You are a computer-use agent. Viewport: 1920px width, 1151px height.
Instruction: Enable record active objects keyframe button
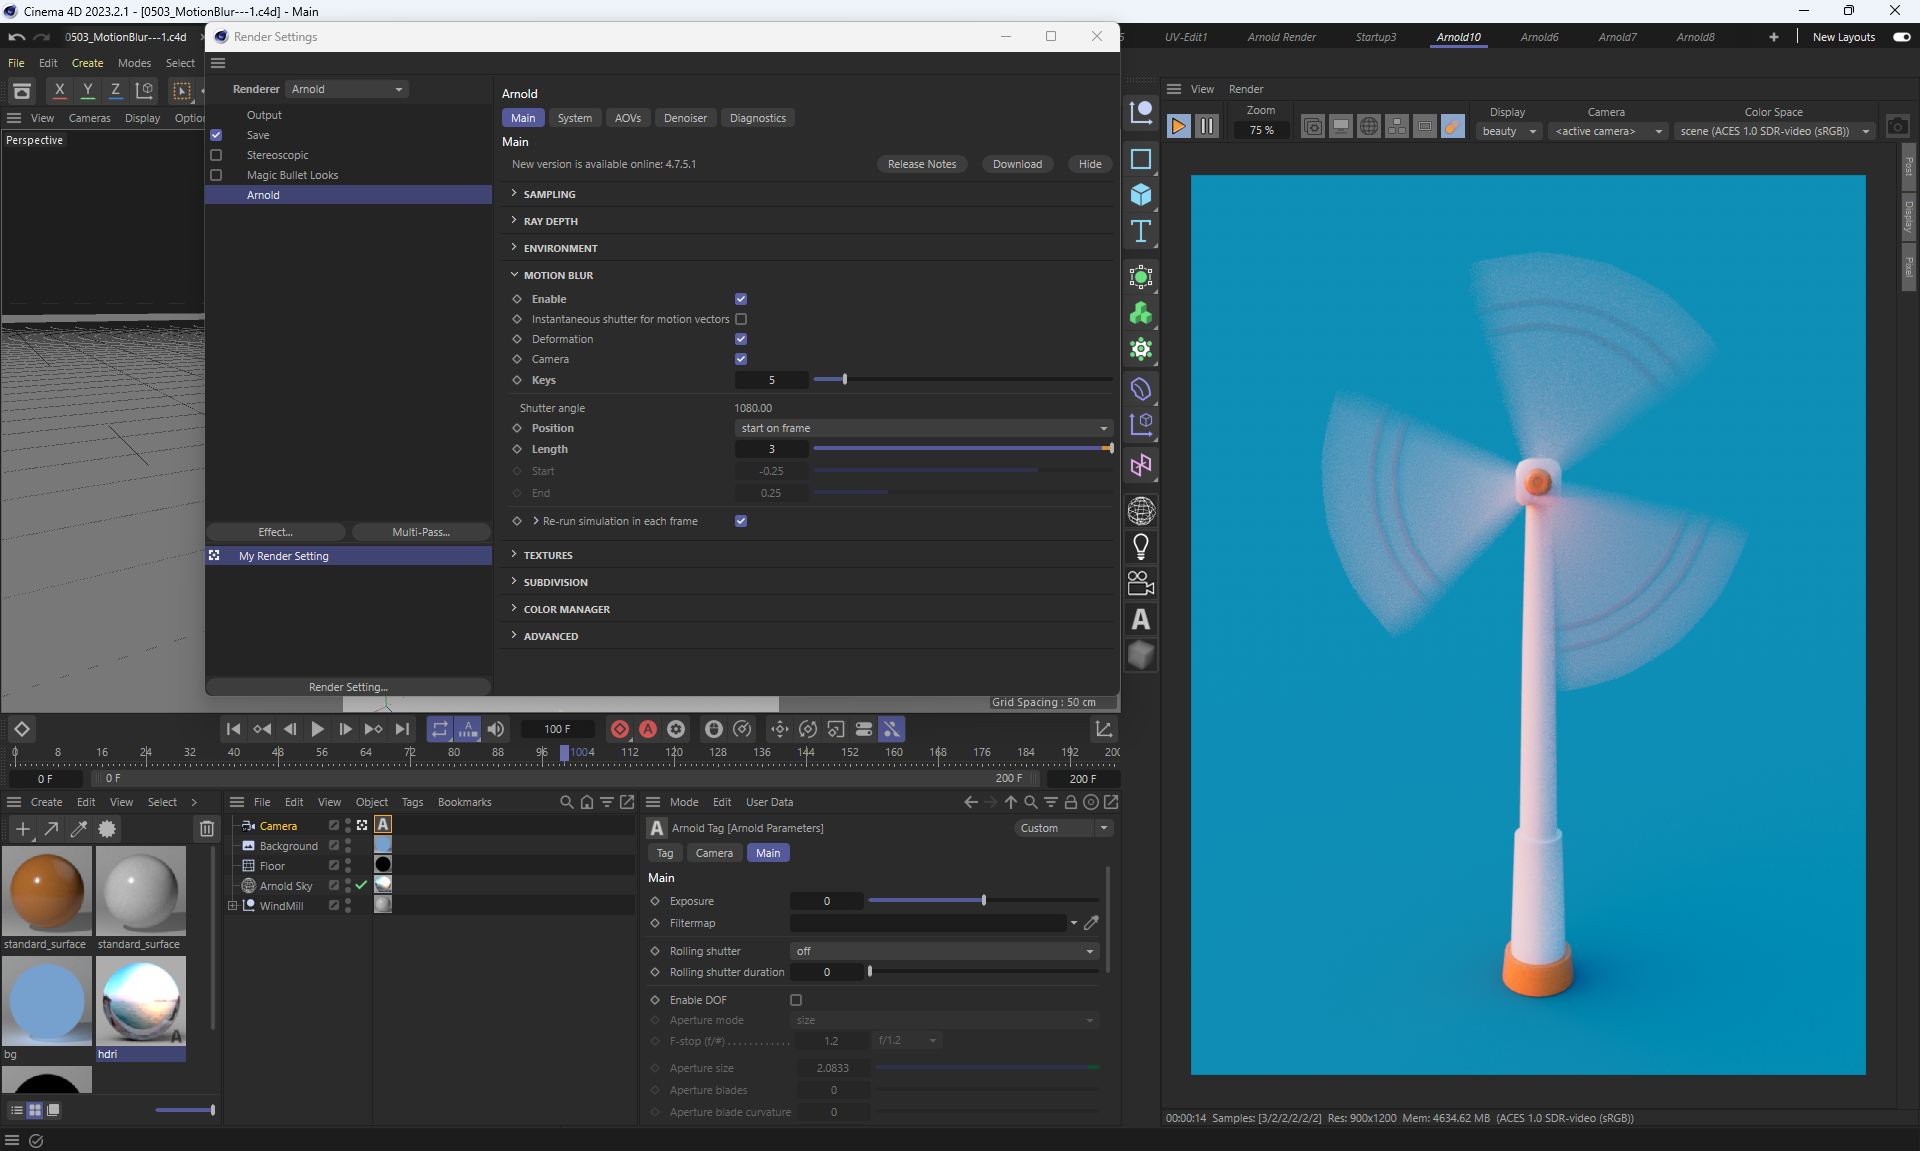620,729
